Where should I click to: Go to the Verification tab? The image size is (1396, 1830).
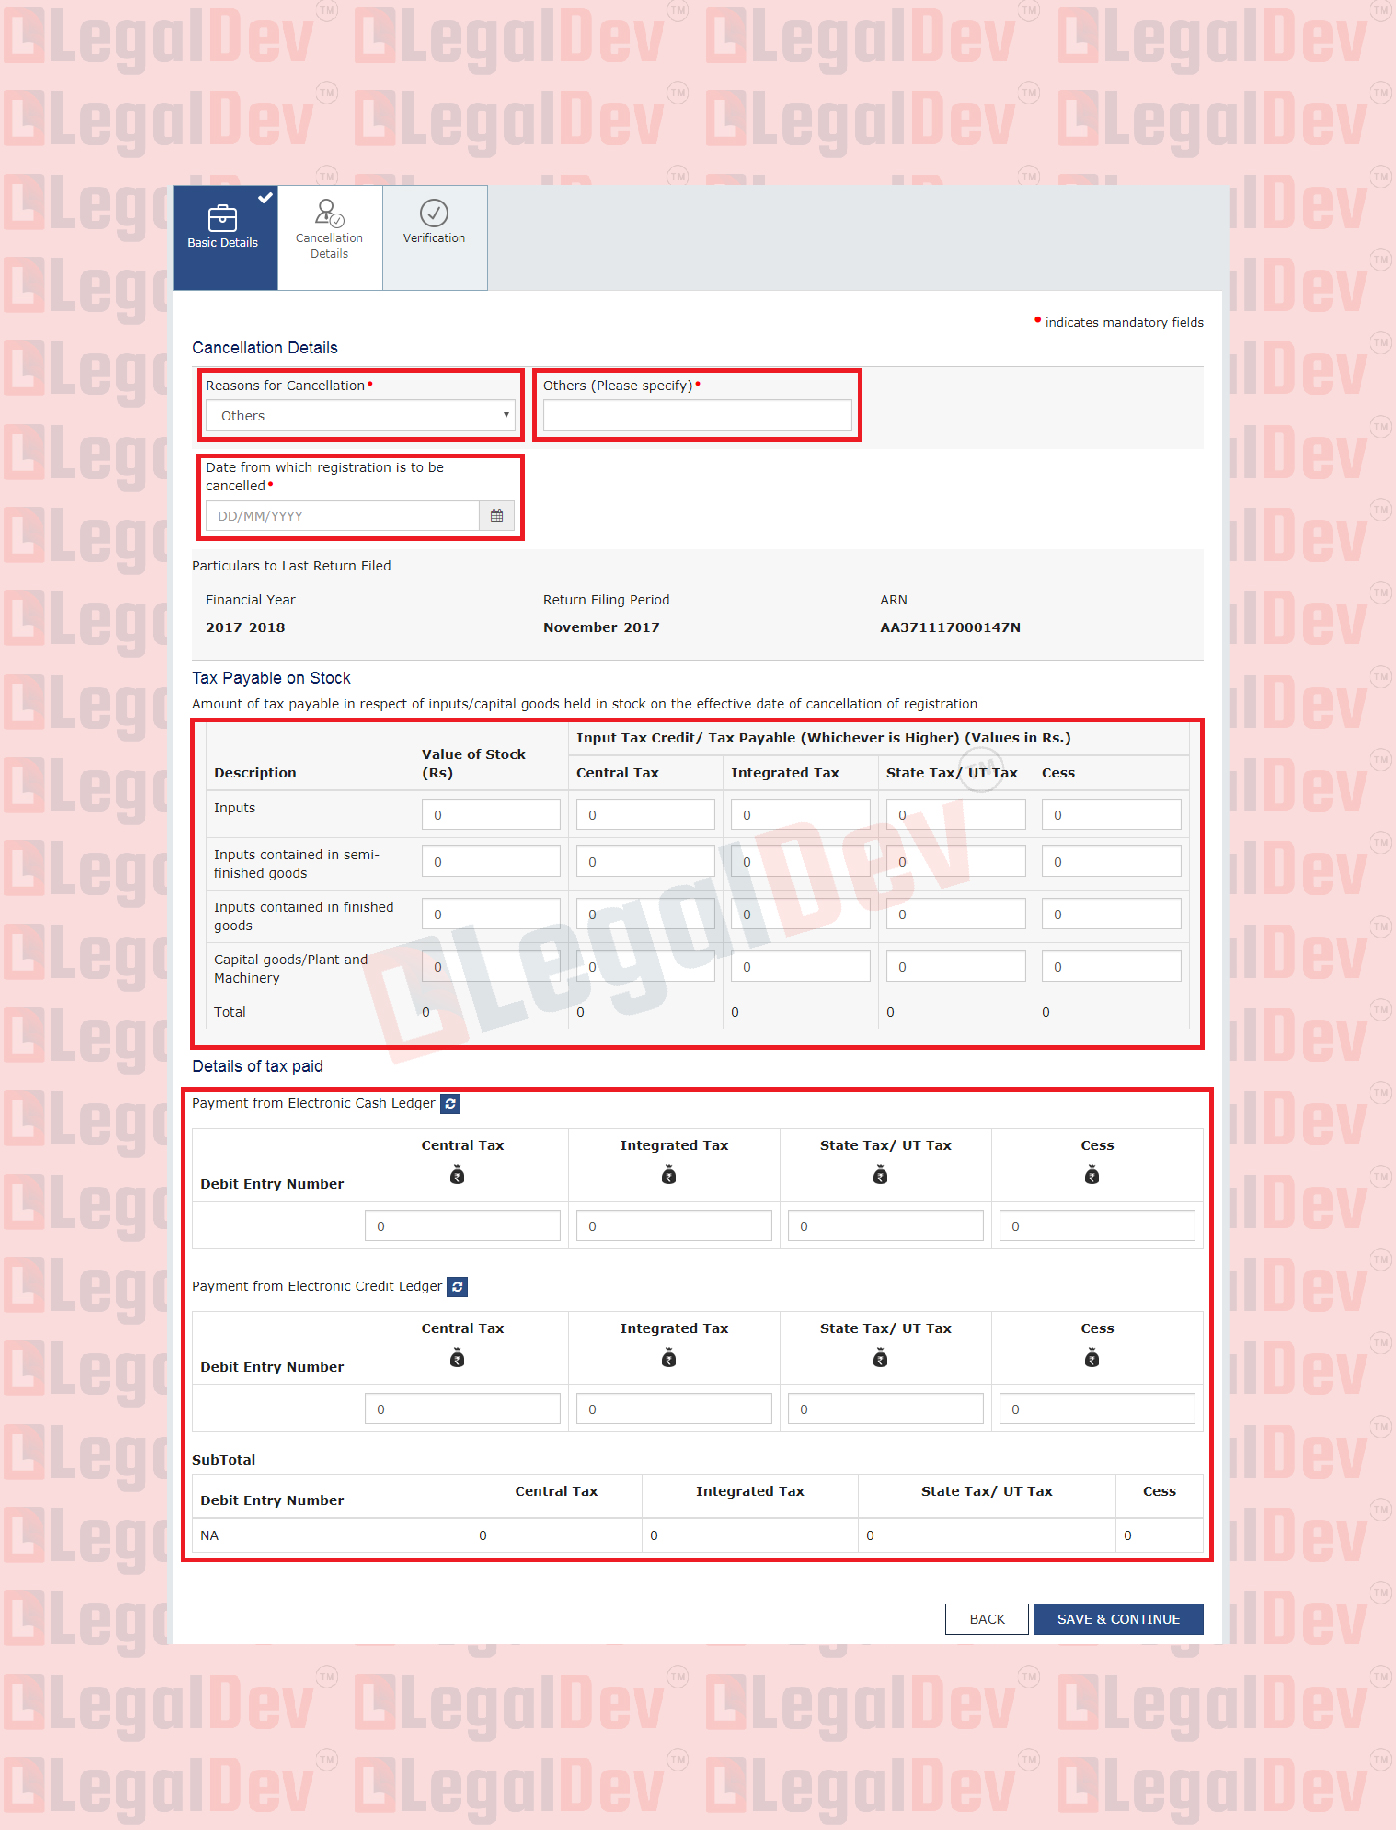tap(434, 238)
